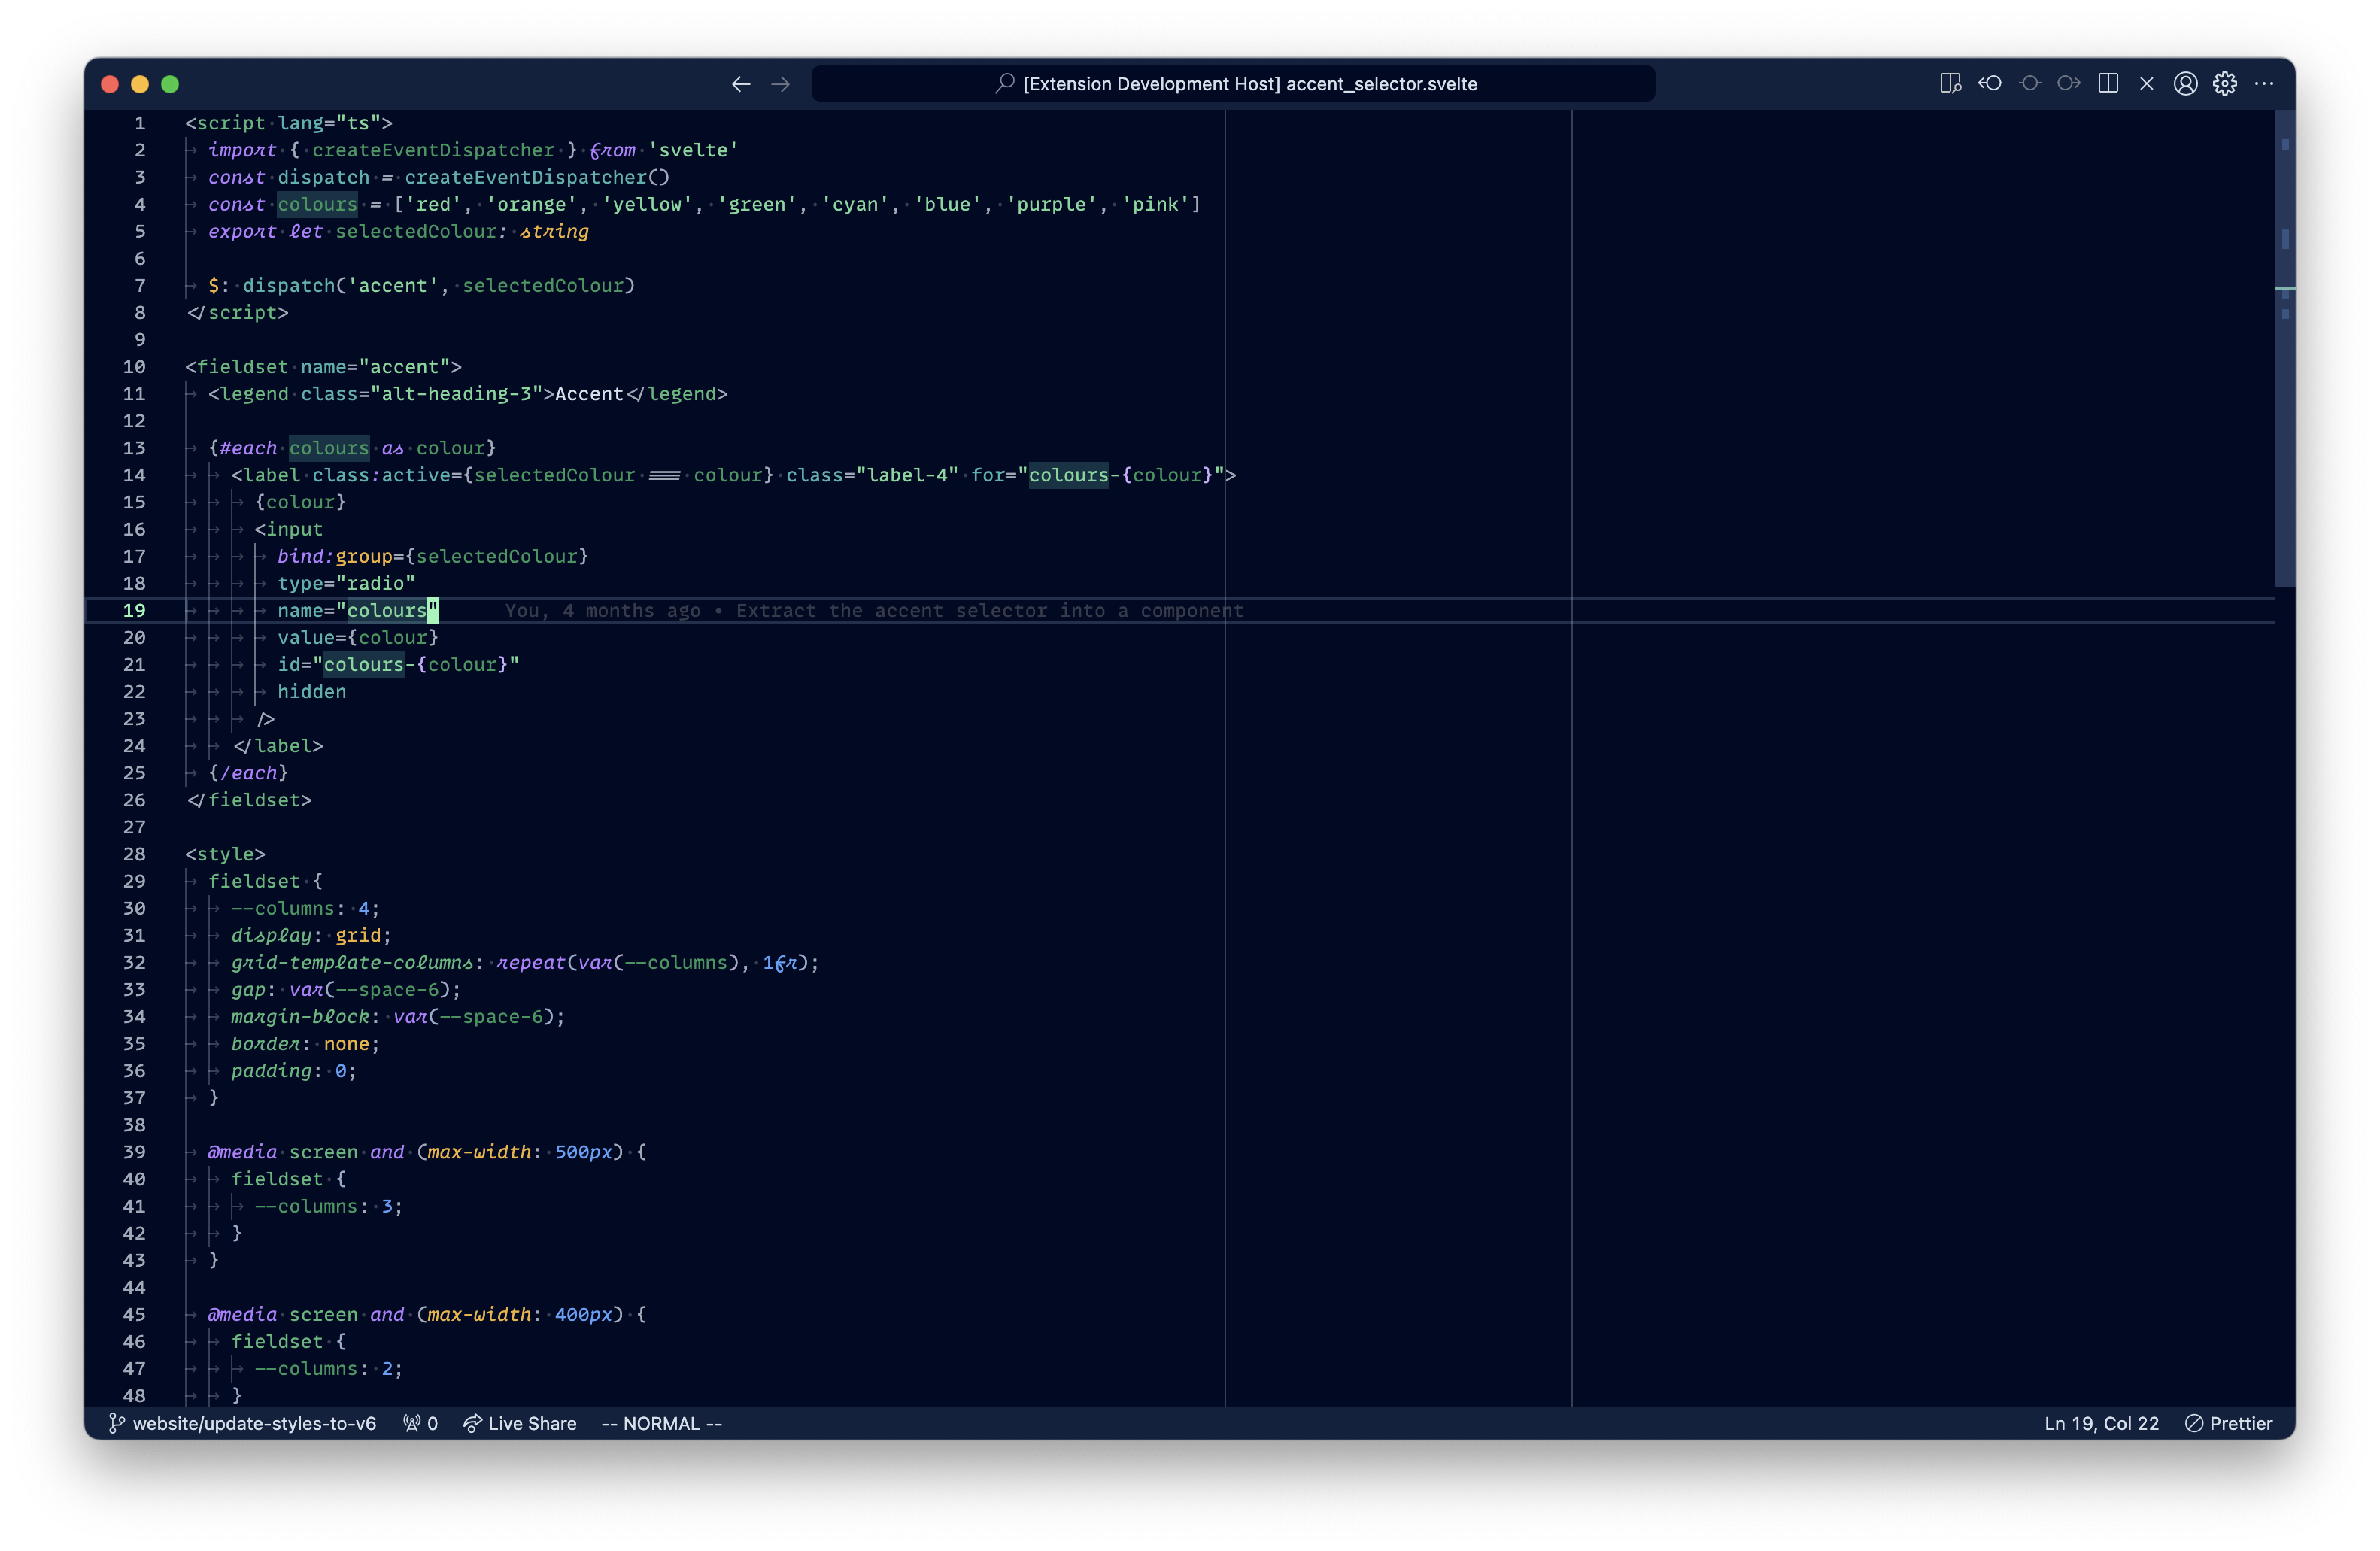Click the 'padding' property on line 36

[271, 1070]
